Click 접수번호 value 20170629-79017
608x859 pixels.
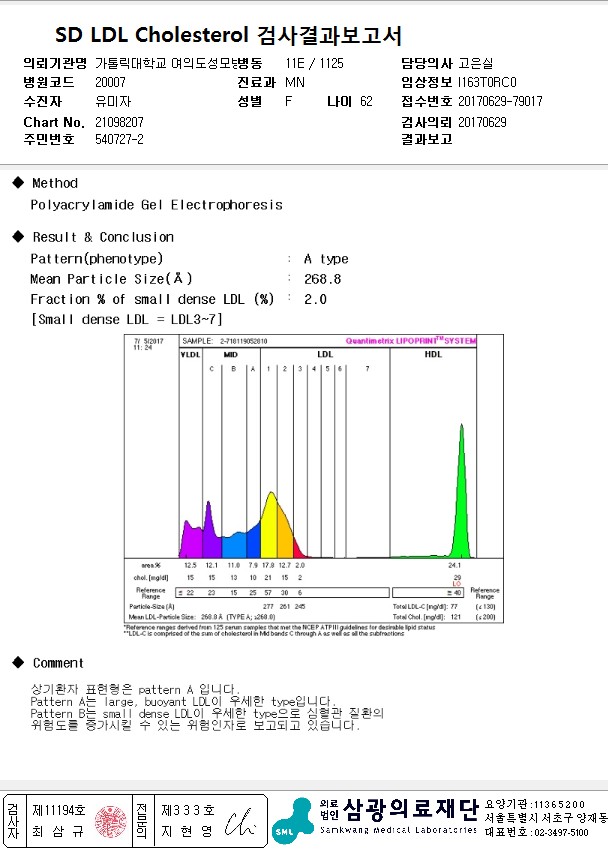click(500, 101)
